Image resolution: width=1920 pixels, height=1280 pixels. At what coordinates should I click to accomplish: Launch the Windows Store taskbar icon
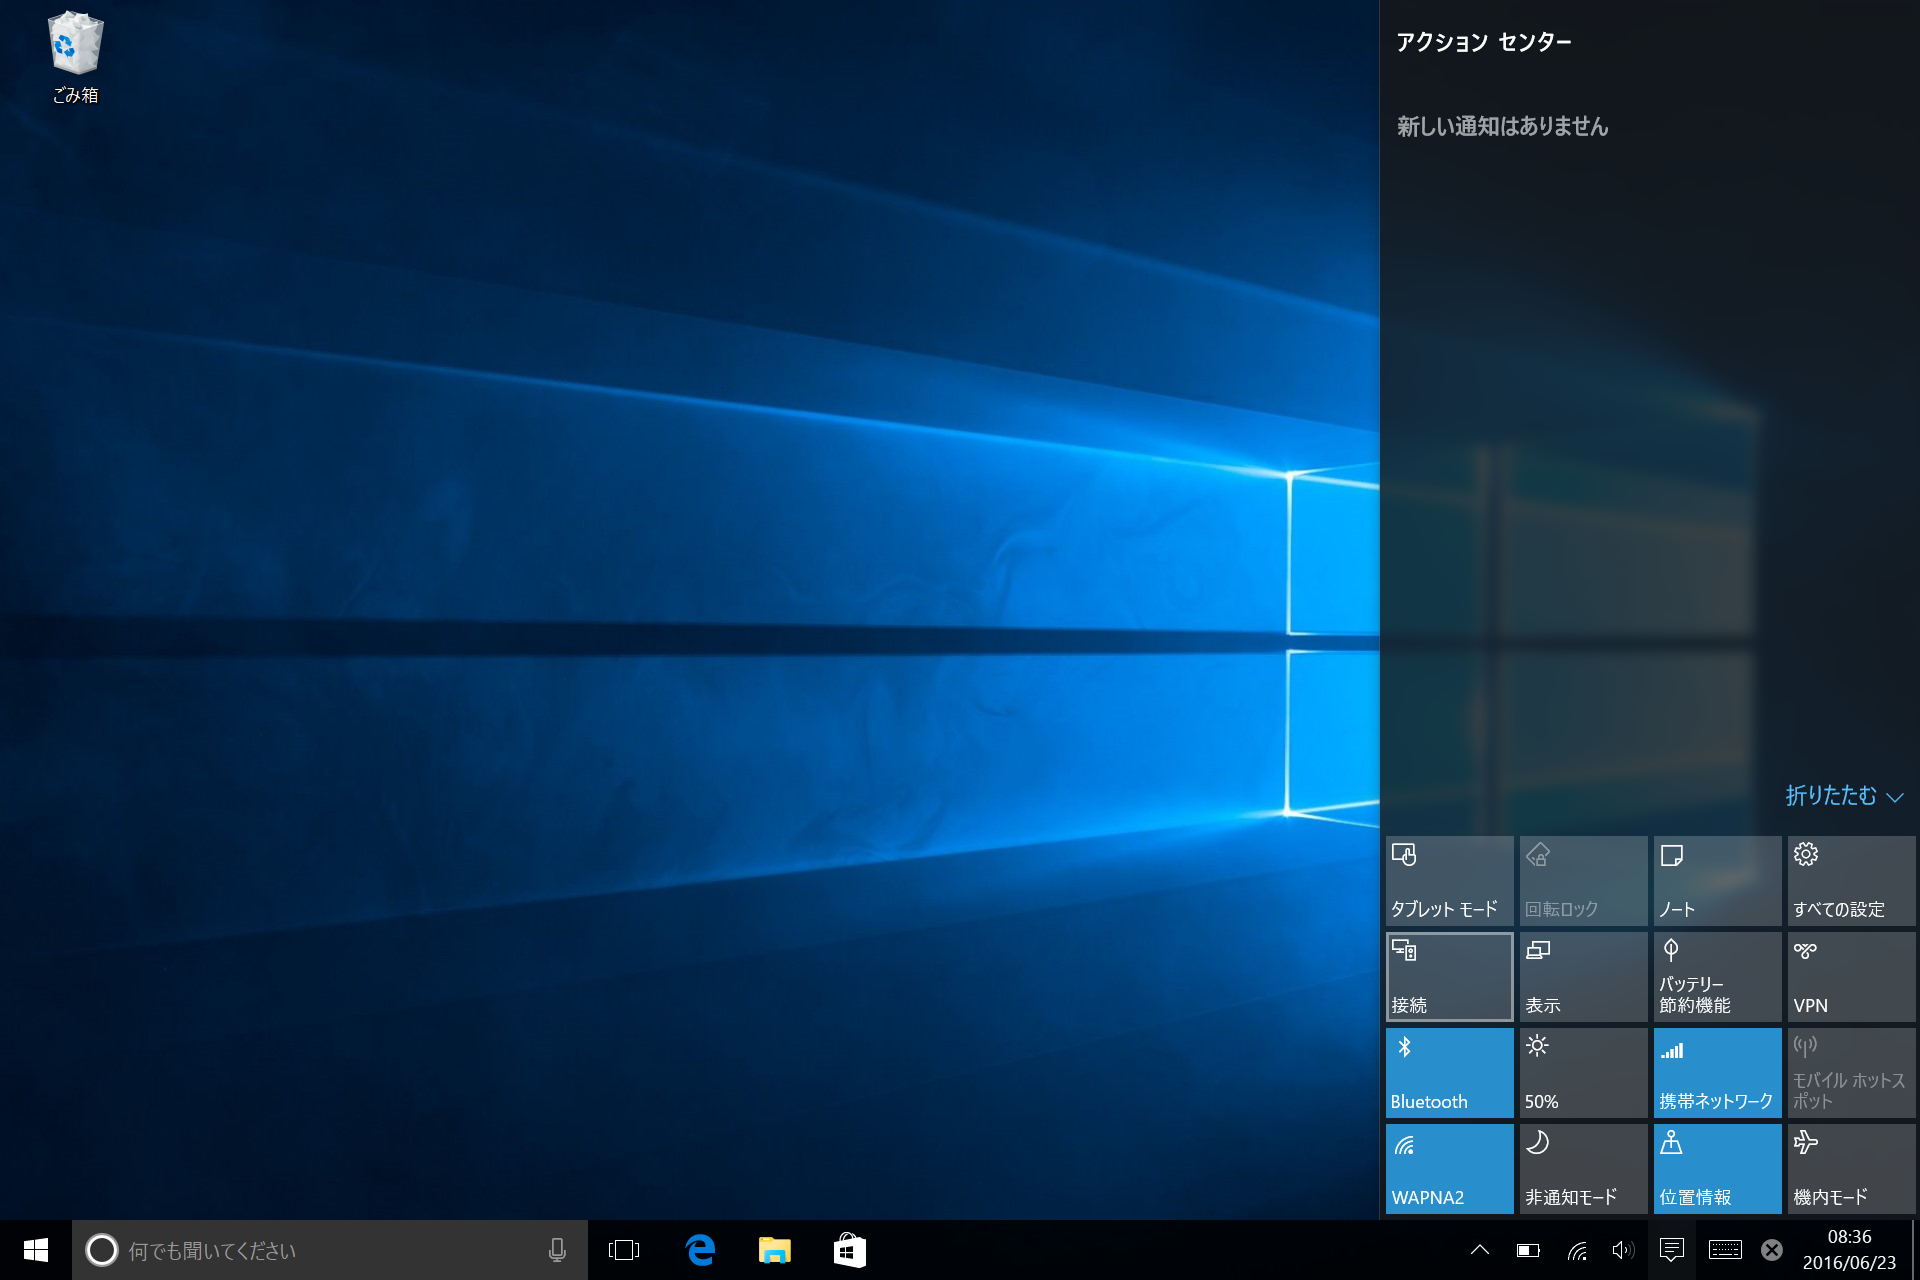(849, 1250)
